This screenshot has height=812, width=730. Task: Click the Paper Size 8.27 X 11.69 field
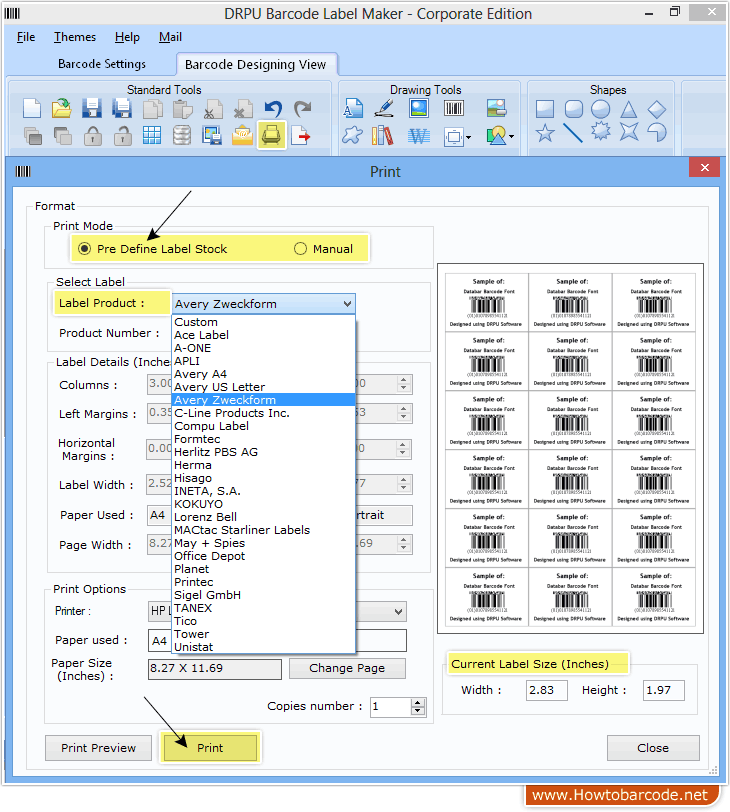point(215,669)
